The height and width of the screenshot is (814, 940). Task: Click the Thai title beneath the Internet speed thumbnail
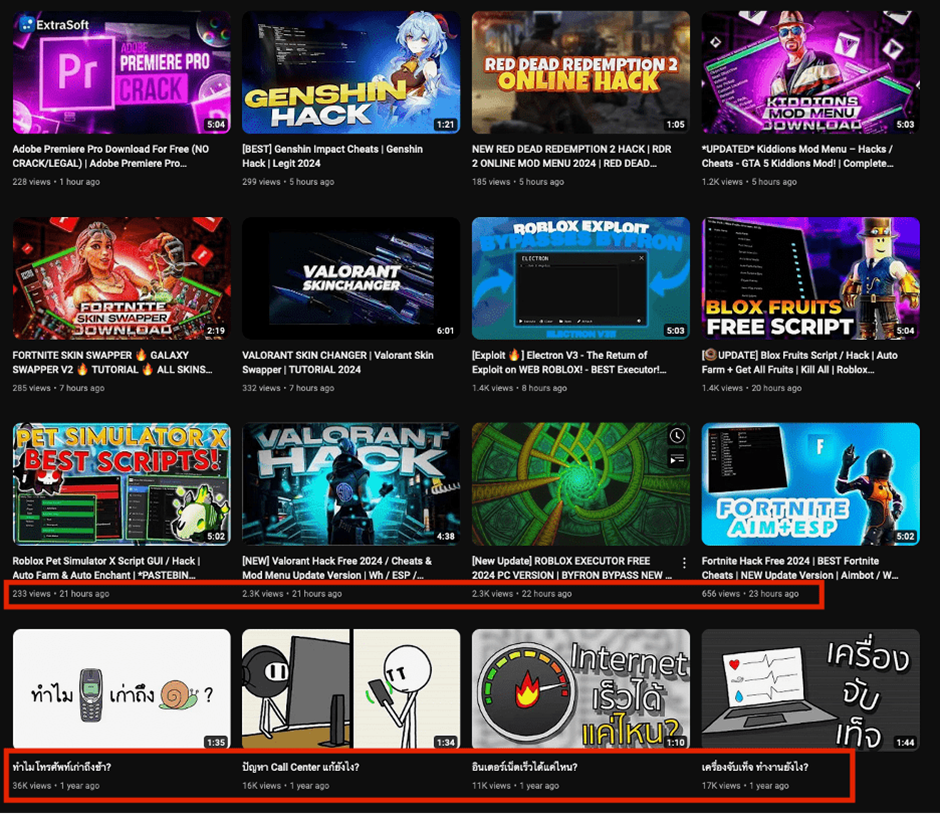[525, 767]
